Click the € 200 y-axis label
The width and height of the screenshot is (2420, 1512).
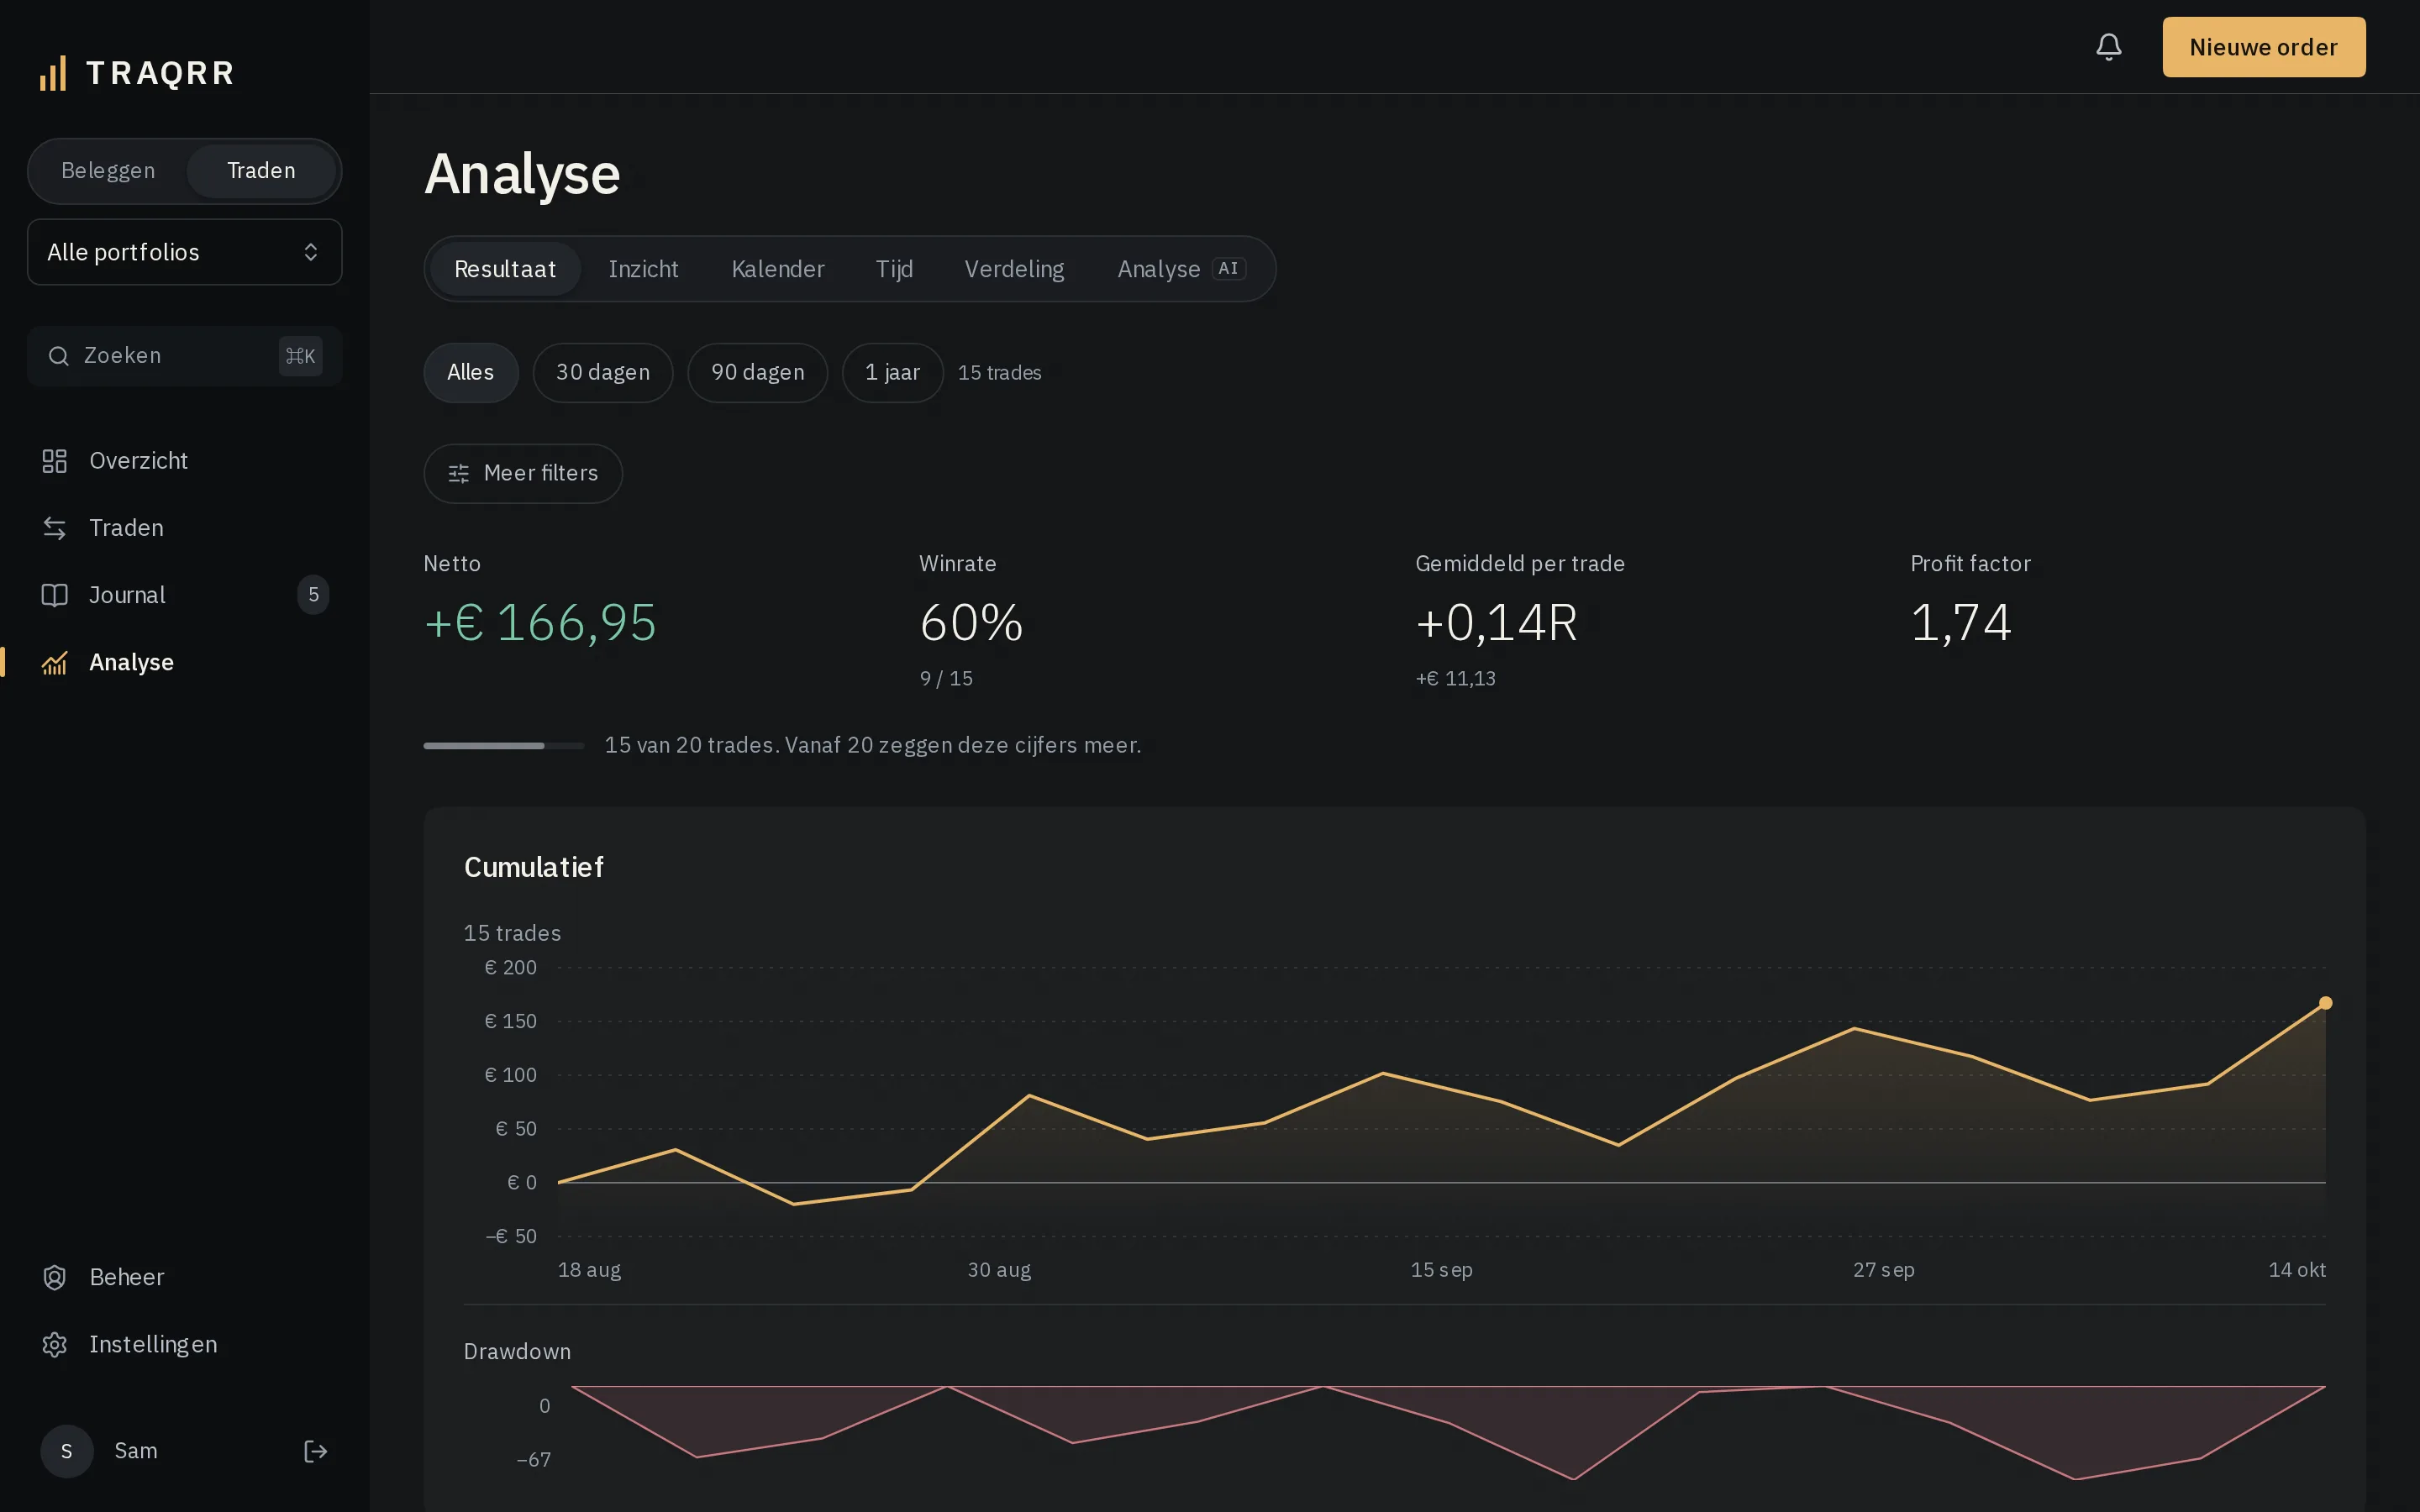pos(511,968)
